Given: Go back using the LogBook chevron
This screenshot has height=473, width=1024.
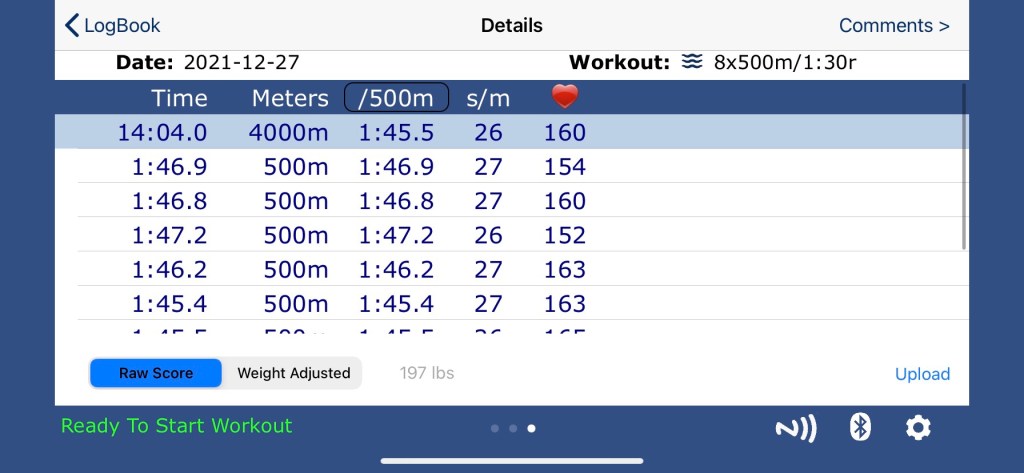Looking at the screenshot, I should pos(112,26).
